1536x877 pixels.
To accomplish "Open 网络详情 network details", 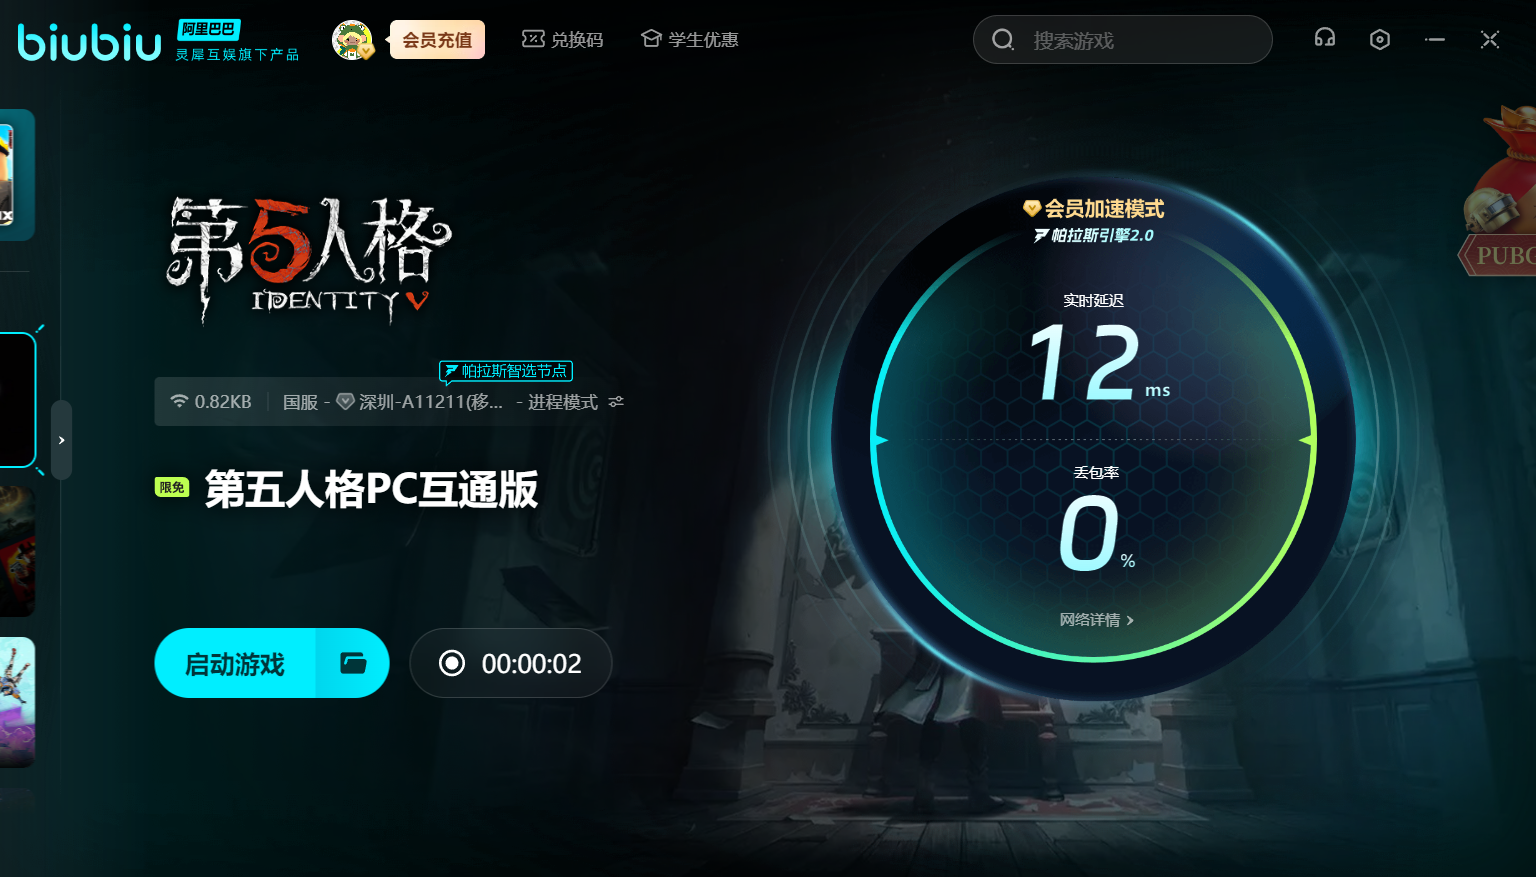I will tap(1096, 620).
